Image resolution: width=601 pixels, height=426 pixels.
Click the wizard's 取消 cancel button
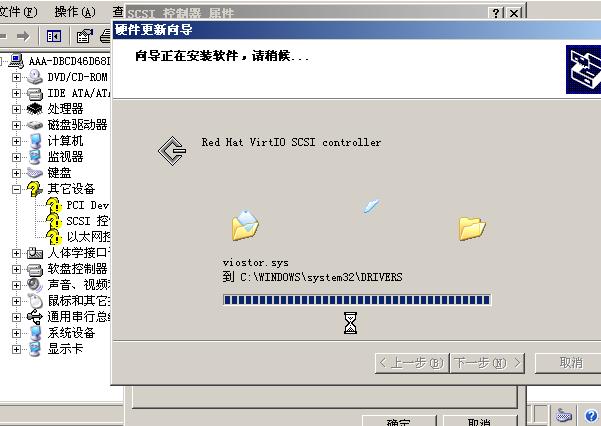[570, 363]
